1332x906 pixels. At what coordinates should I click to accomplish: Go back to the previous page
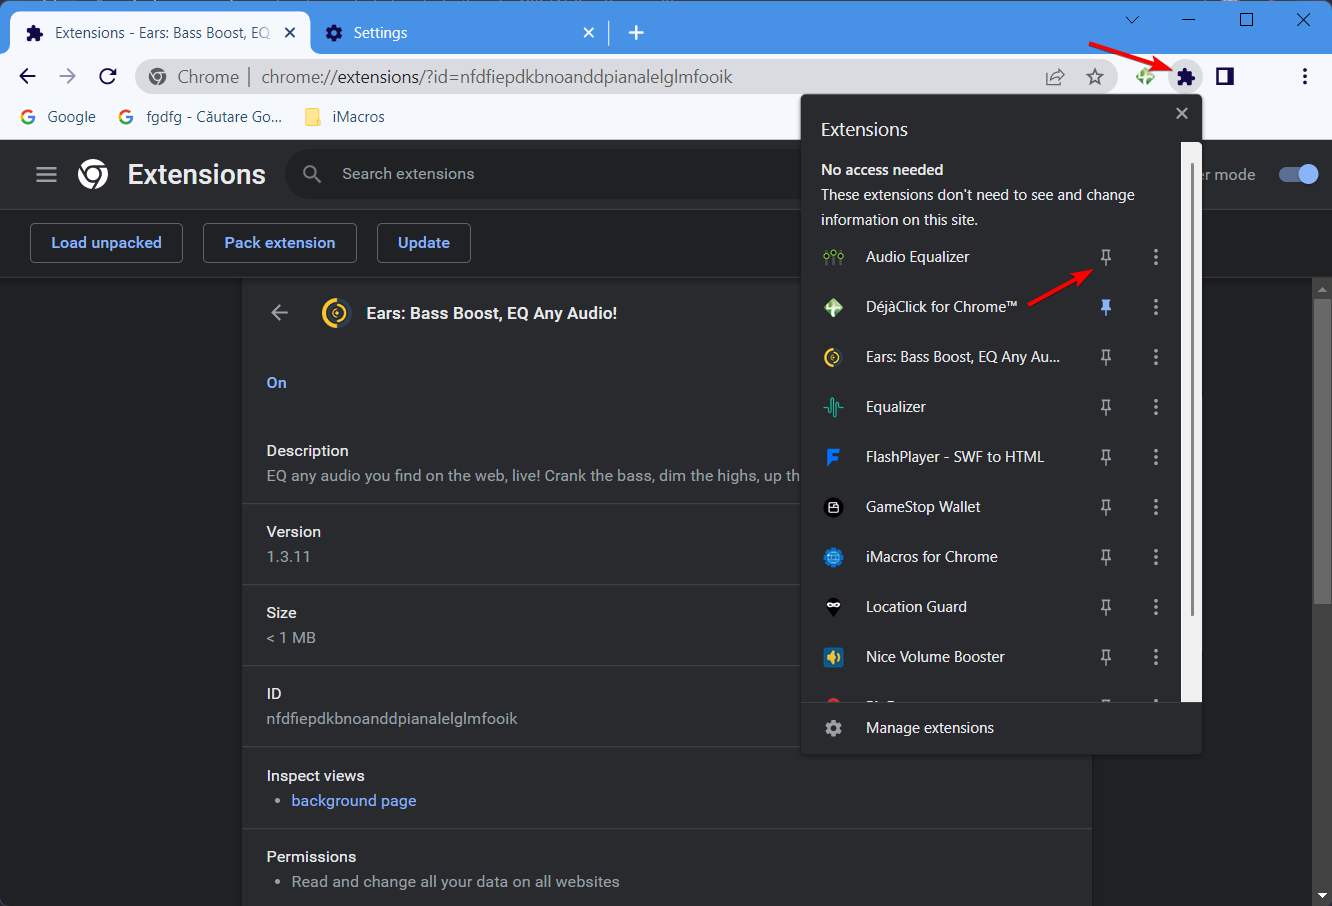tap(28, 77)
